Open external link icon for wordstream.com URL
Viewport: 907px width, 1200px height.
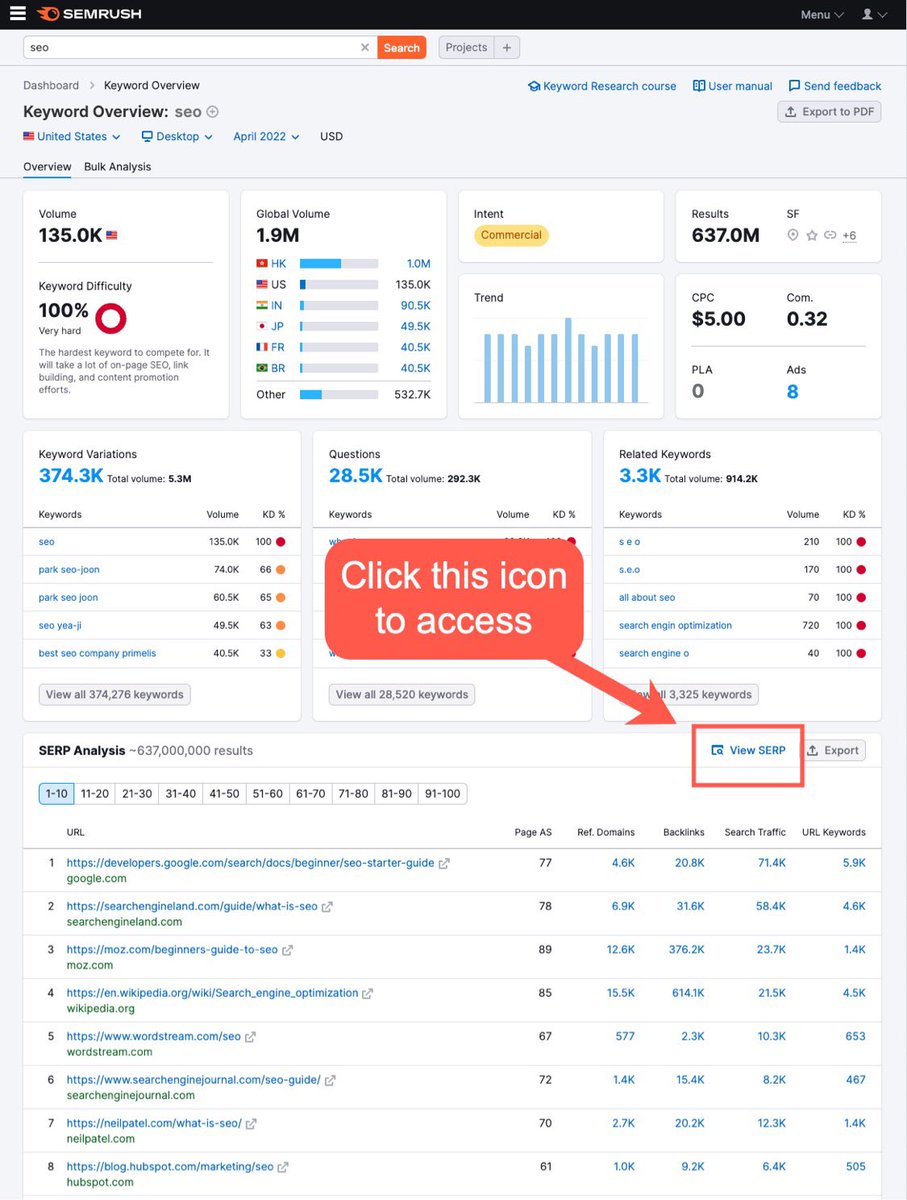pos(250,1037)
